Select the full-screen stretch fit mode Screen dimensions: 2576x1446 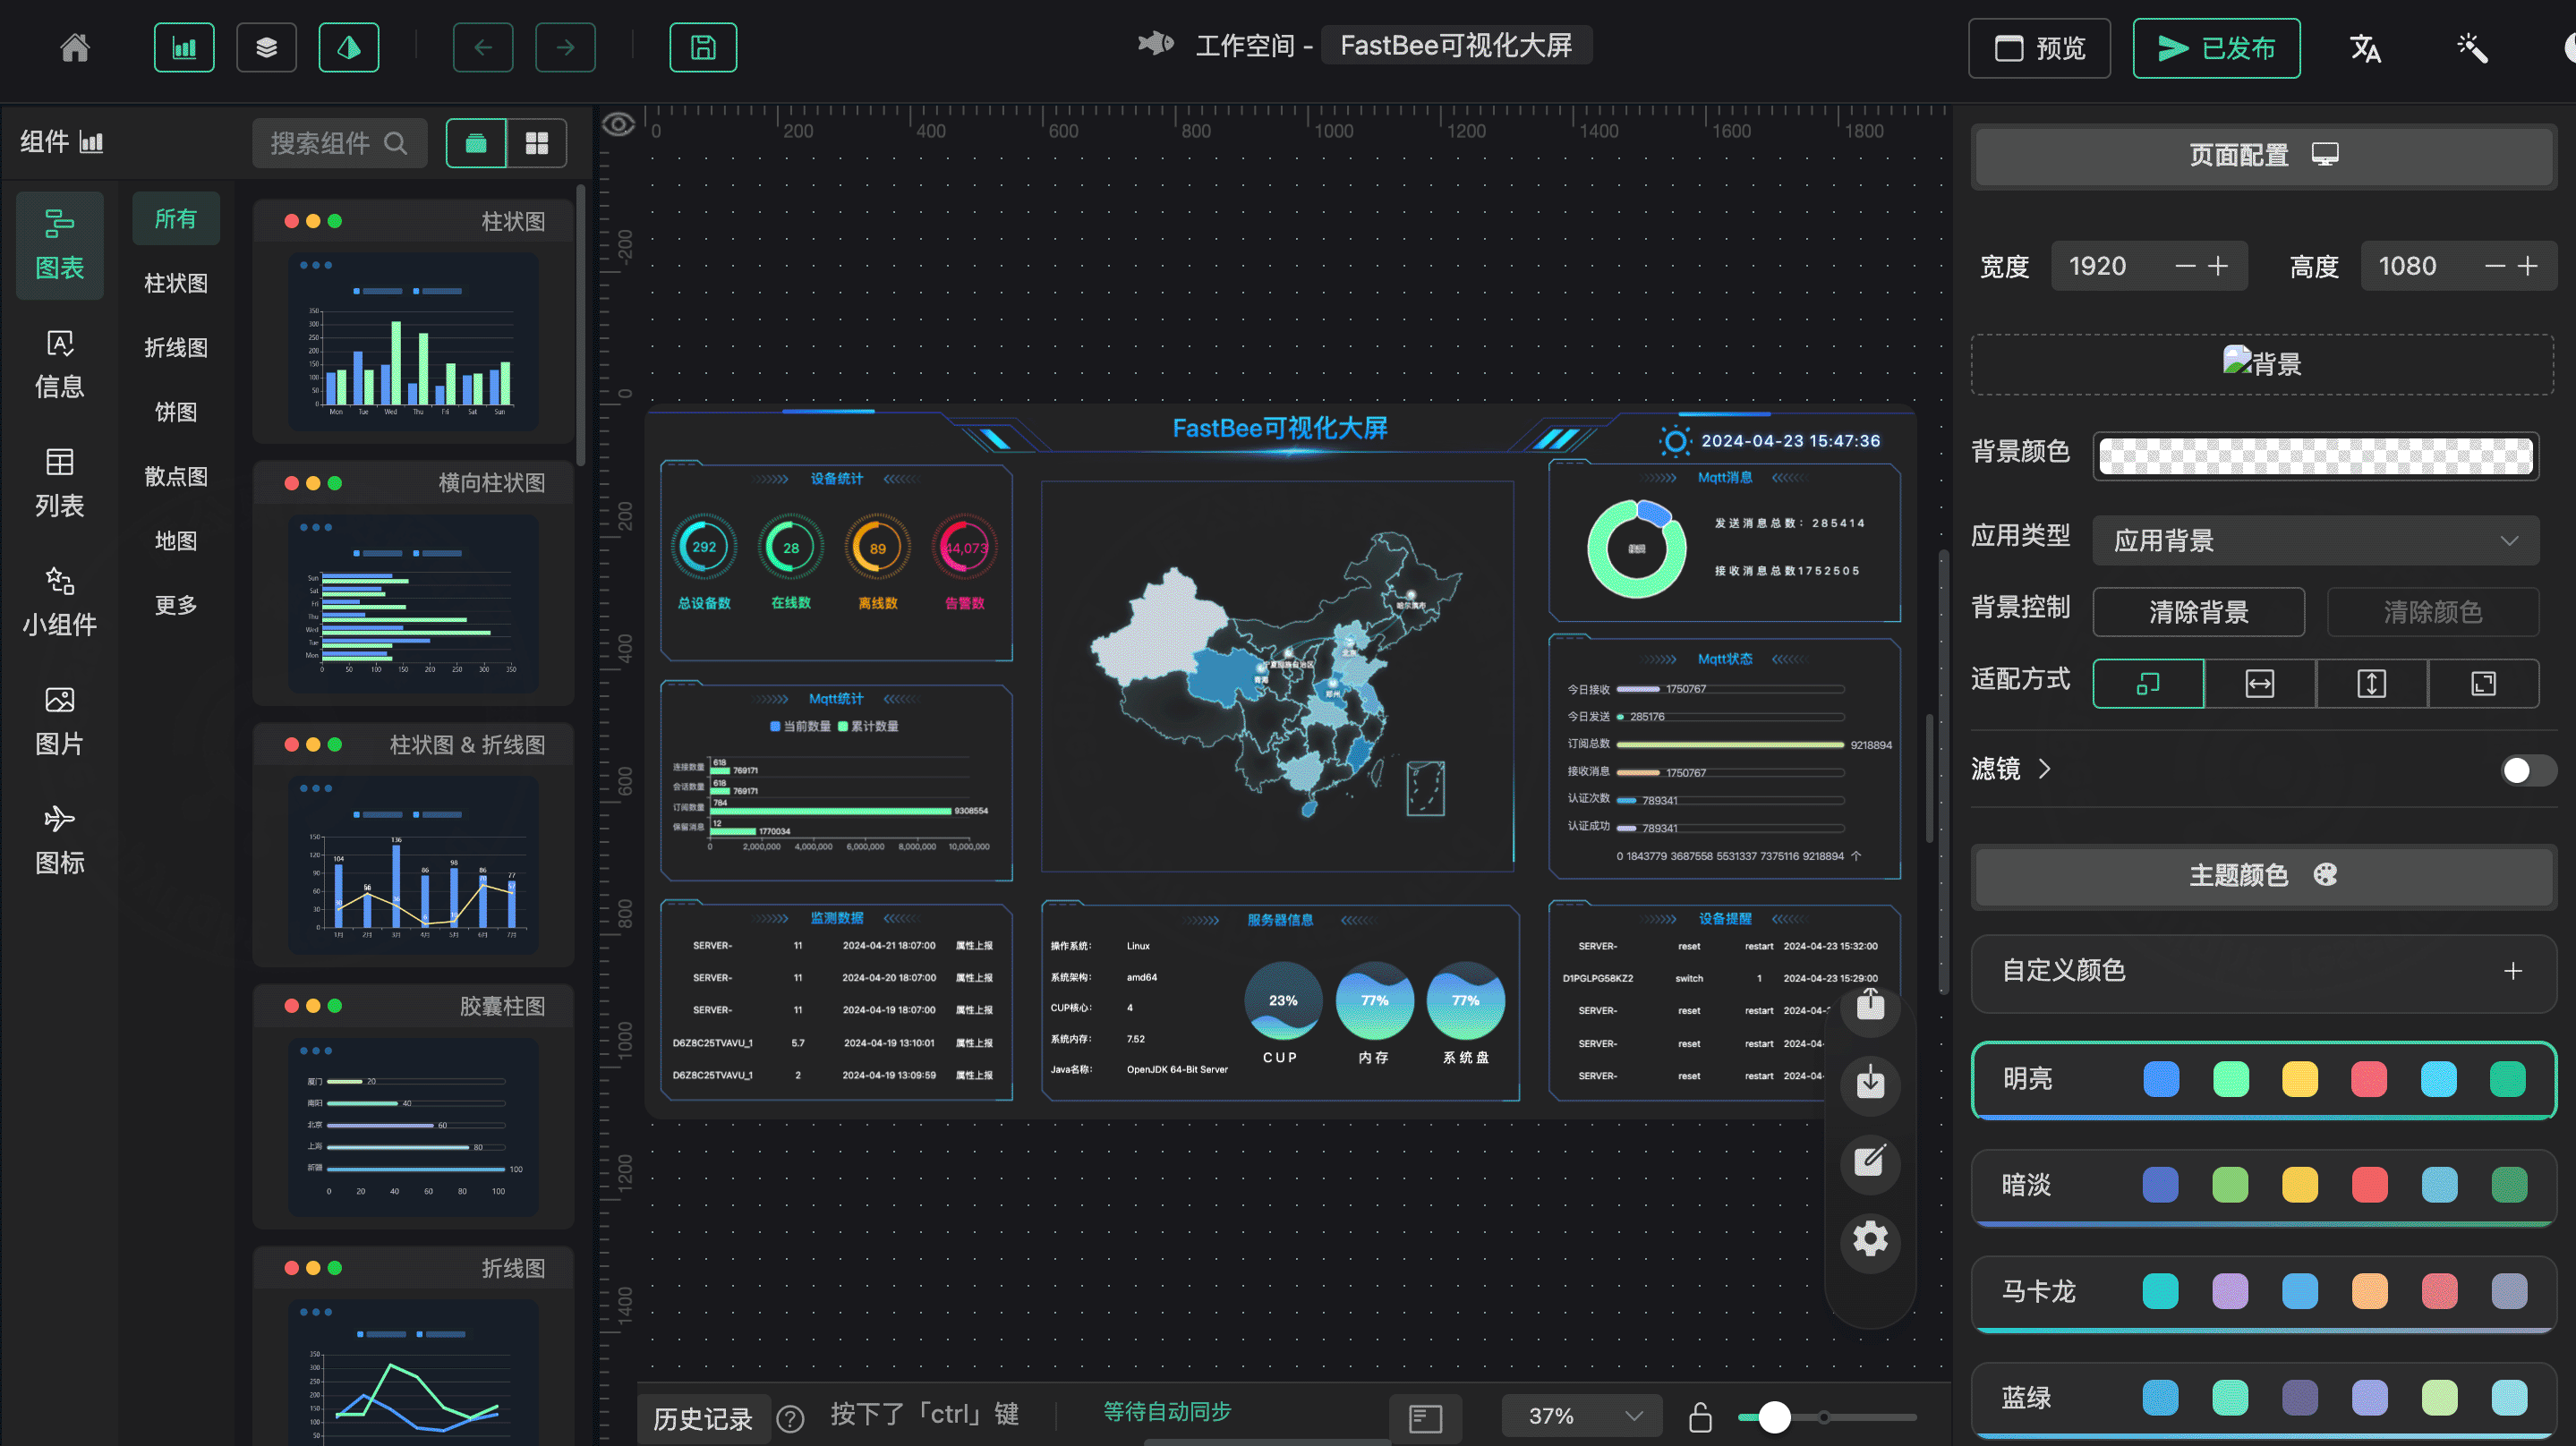tap(2484, 684)
